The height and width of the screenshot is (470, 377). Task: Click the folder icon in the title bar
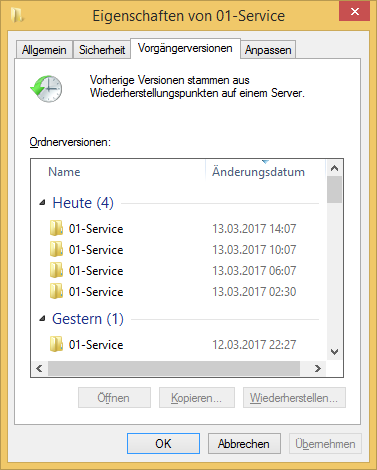(17, 15)
